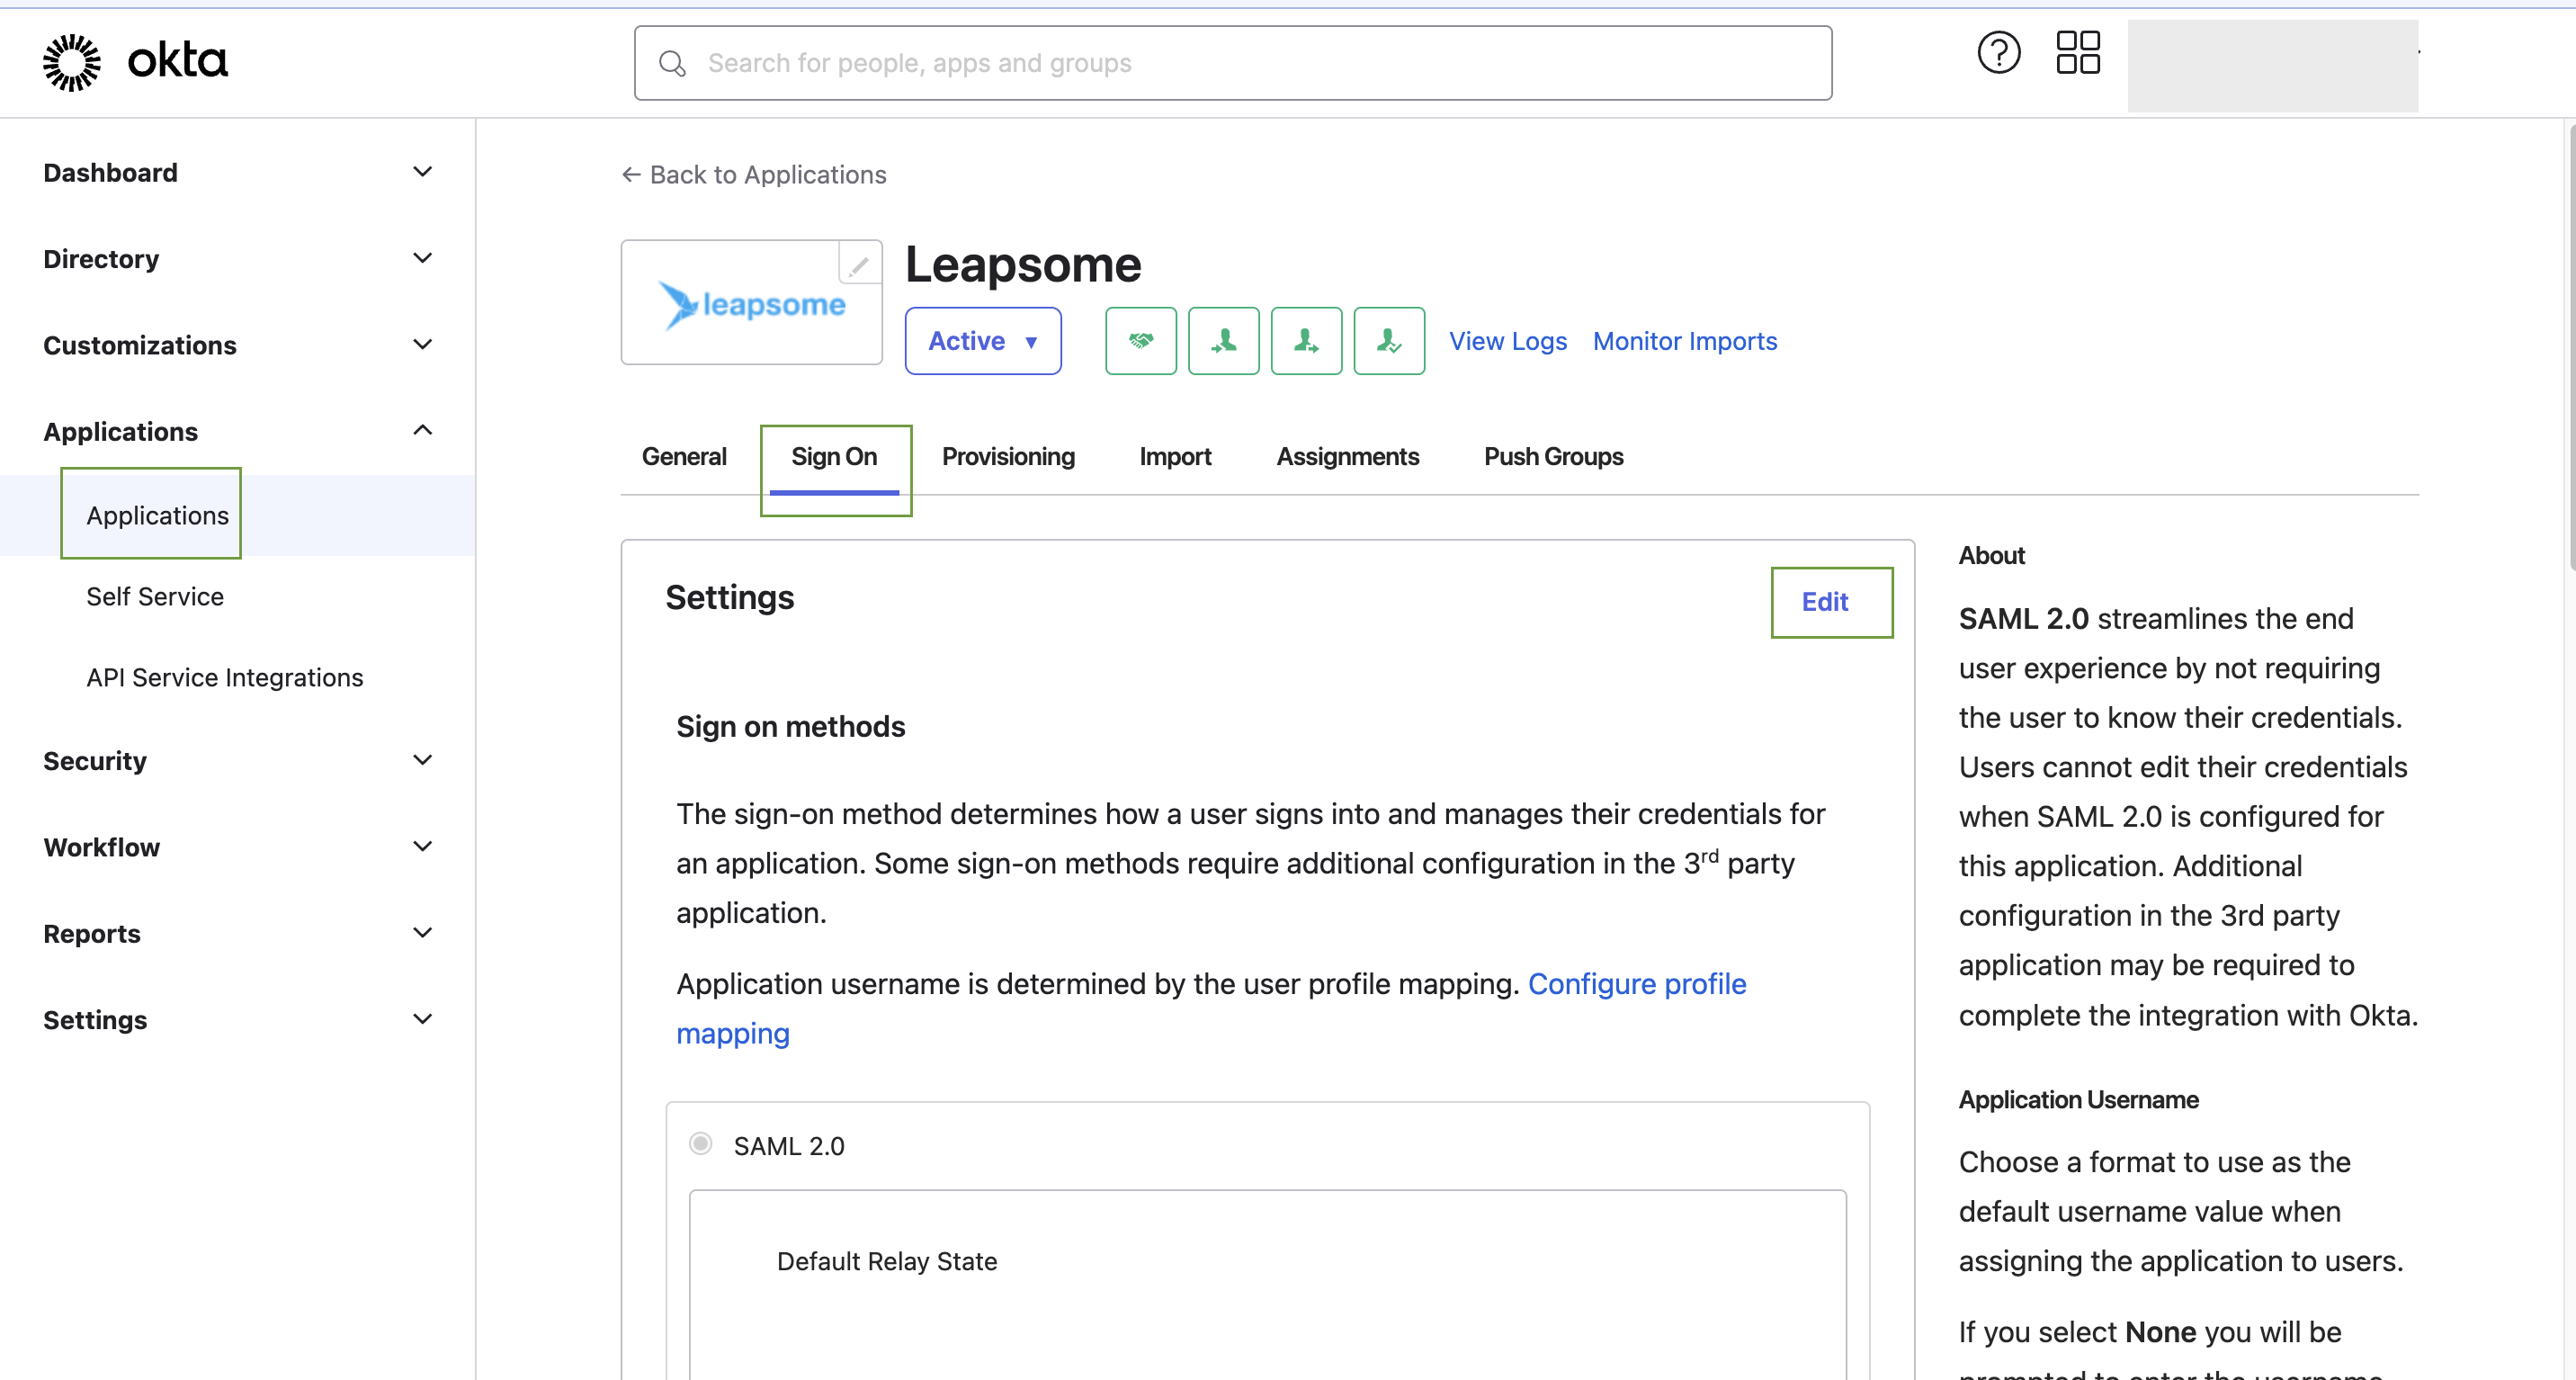
Task: Open Applications submenu item in sidebar
Action: pos(157,515)
